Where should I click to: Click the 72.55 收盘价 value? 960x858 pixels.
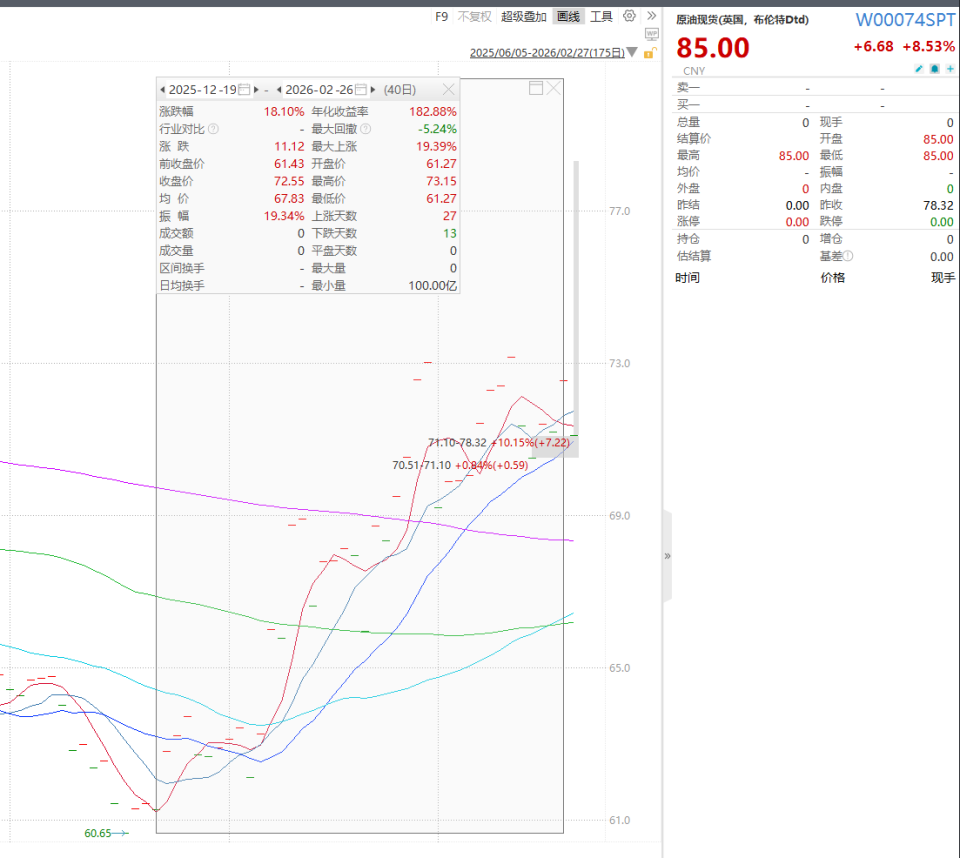point(289,181)
